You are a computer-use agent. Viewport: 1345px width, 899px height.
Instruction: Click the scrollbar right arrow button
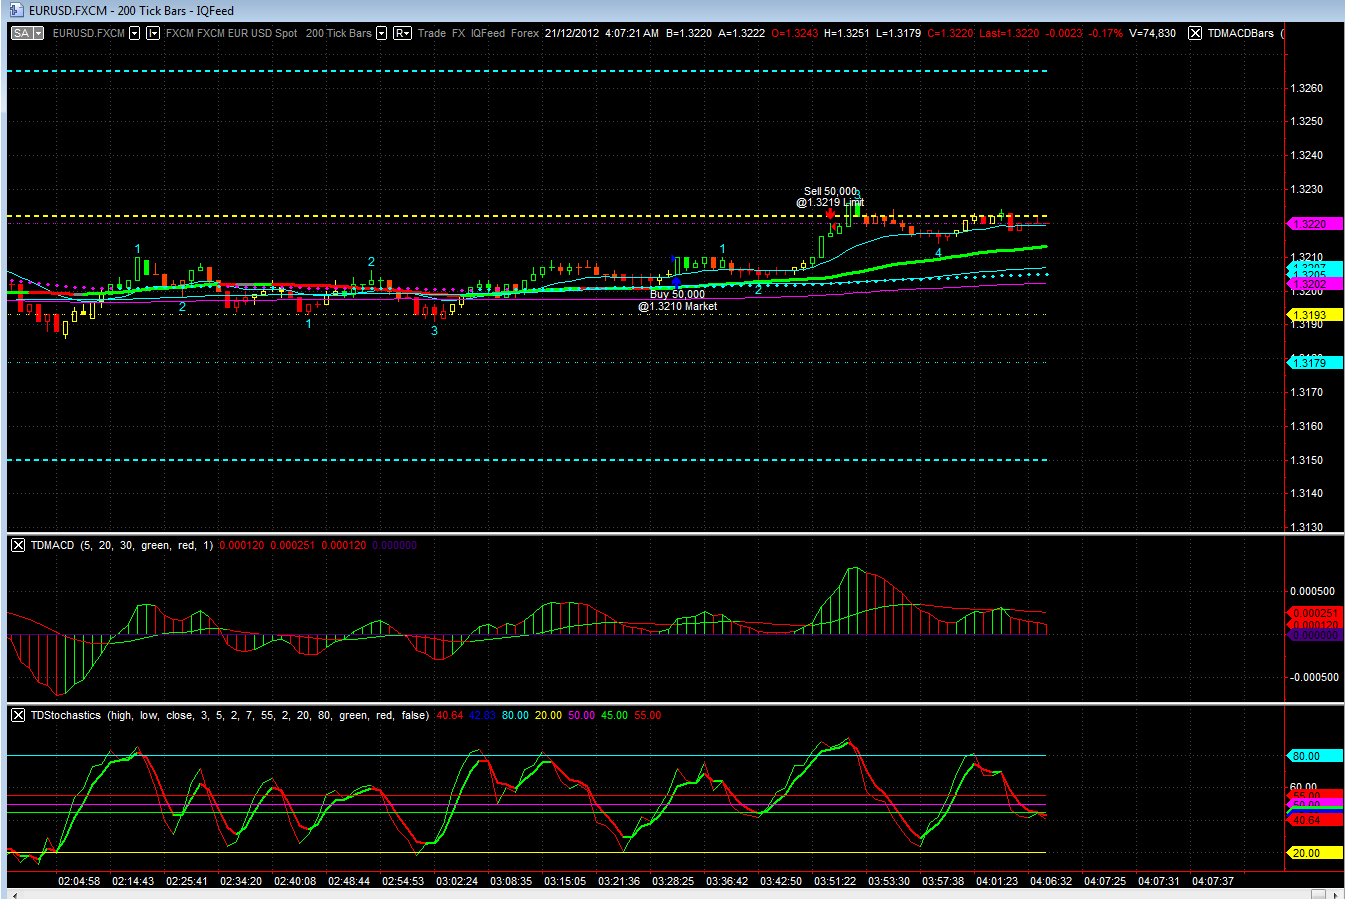(1335, 894)
